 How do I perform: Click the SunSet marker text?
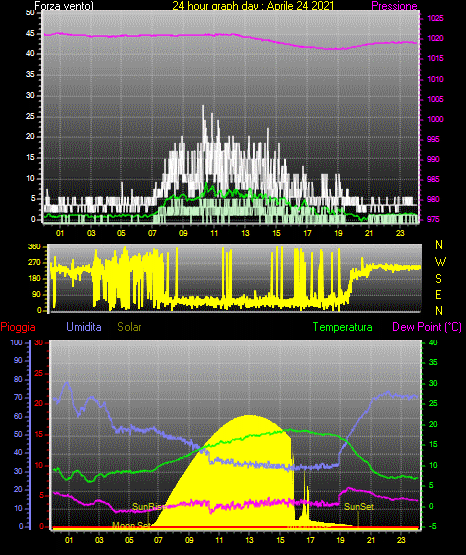pos(359,507)
